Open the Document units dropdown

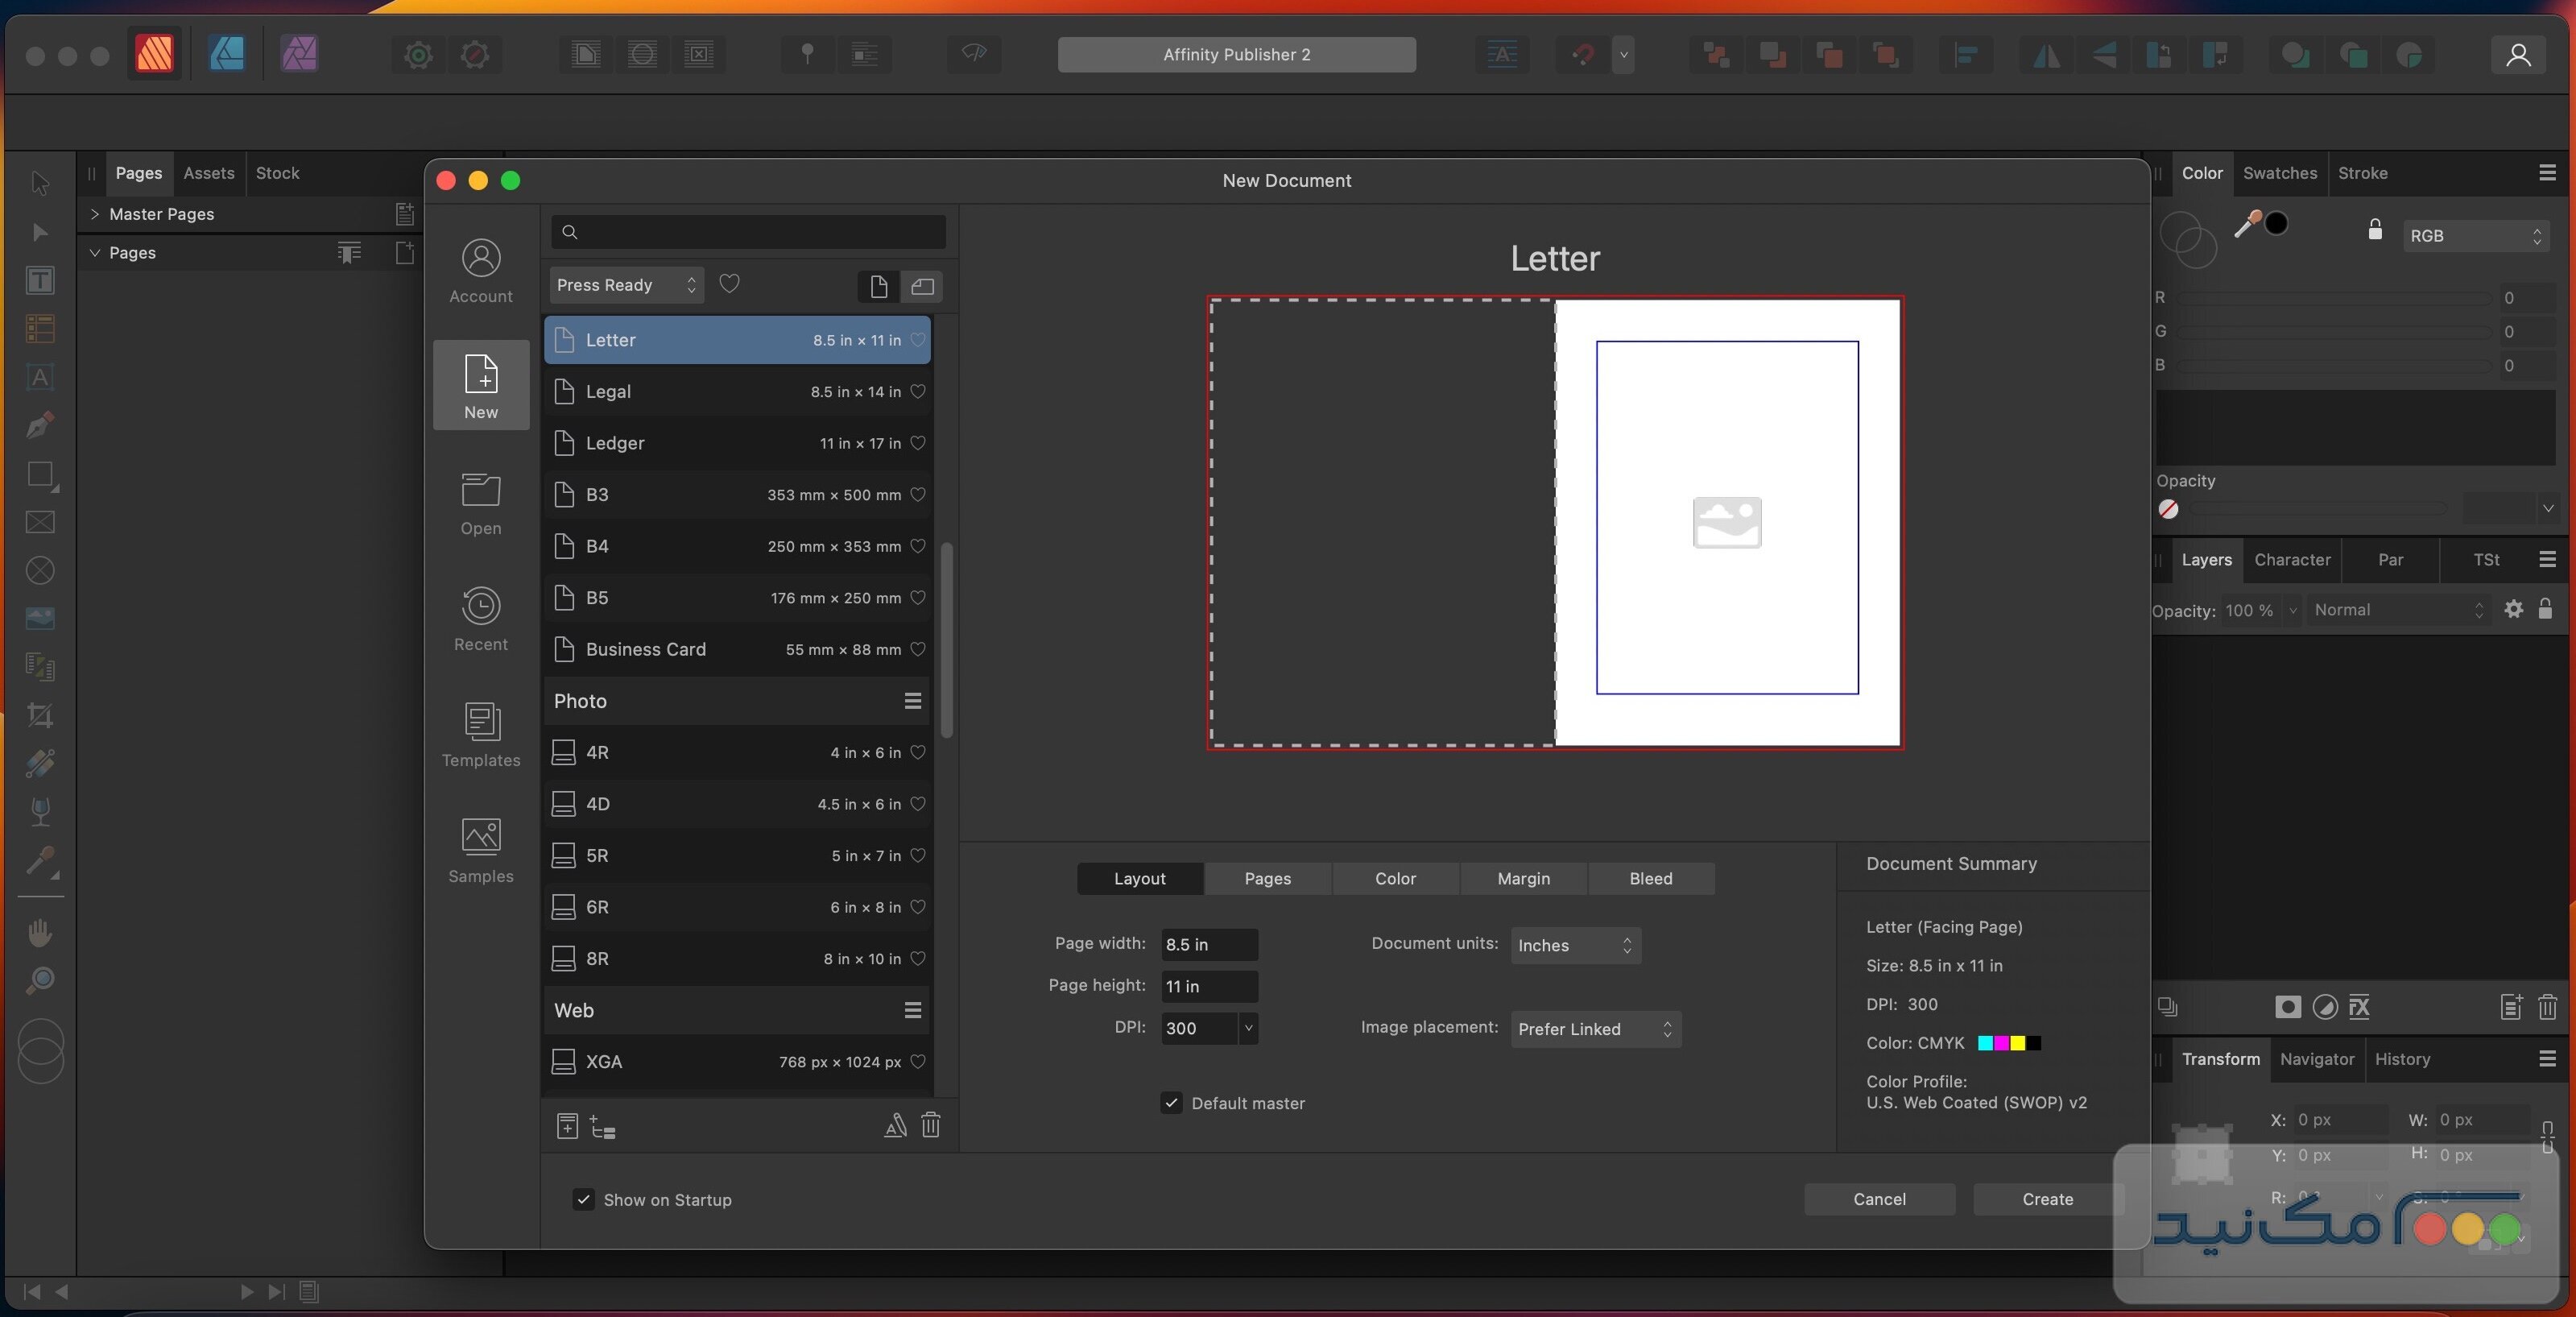(1574, 945)
